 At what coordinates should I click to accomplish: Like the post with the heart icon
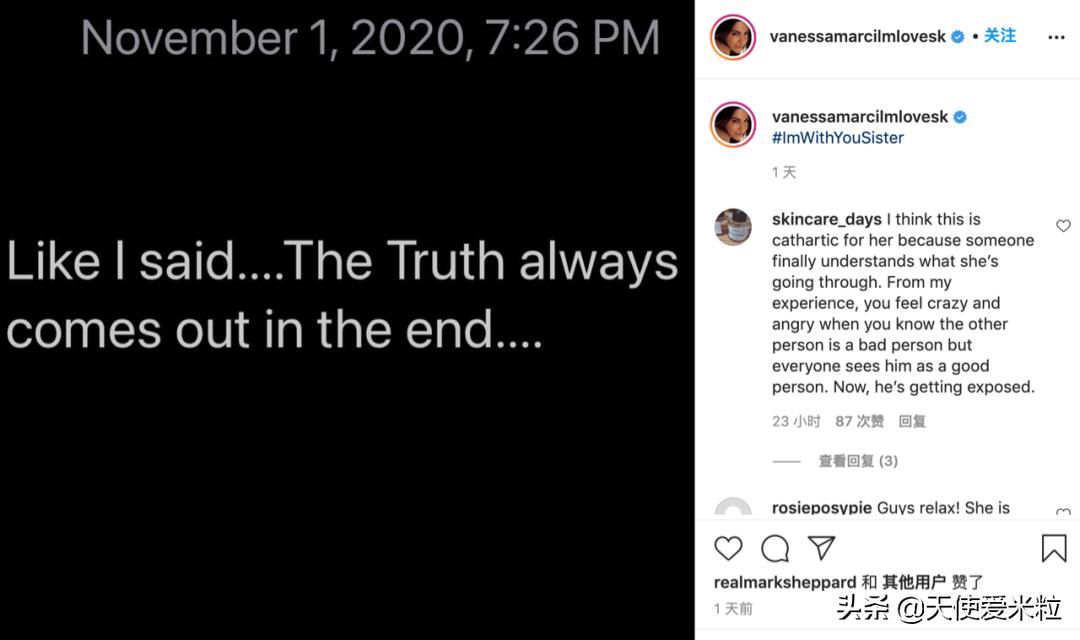click(x=728, y=548)
